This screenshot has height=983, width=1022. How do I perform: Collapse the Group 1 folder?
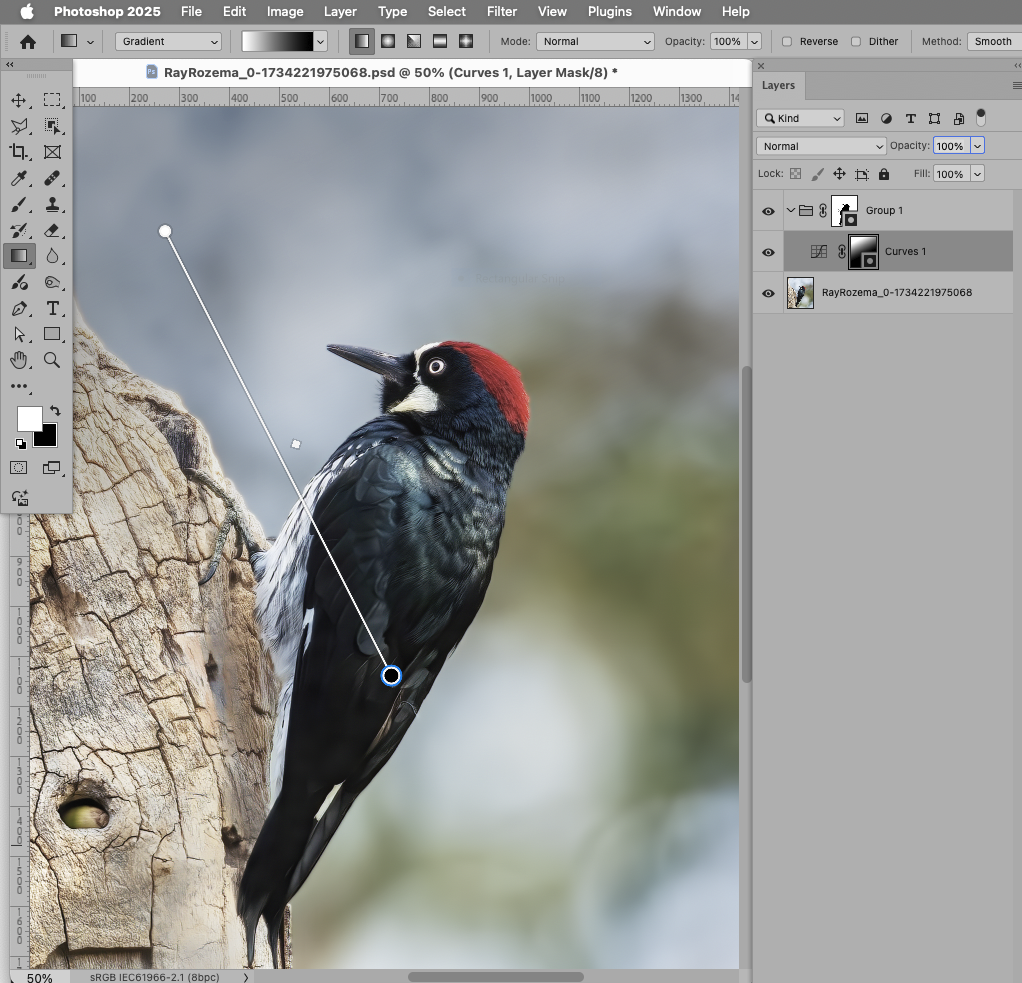[790, 210]
